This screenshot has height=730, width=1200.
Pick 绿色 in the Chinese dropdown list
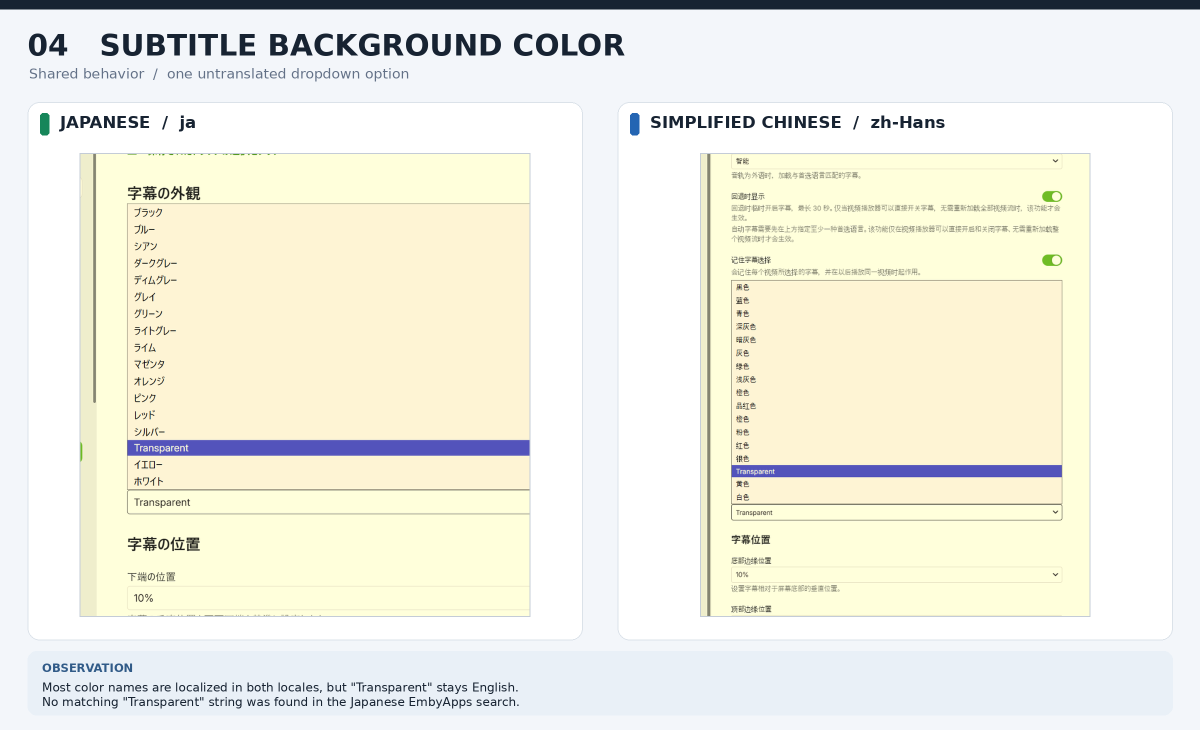click(x=896, y=367)
